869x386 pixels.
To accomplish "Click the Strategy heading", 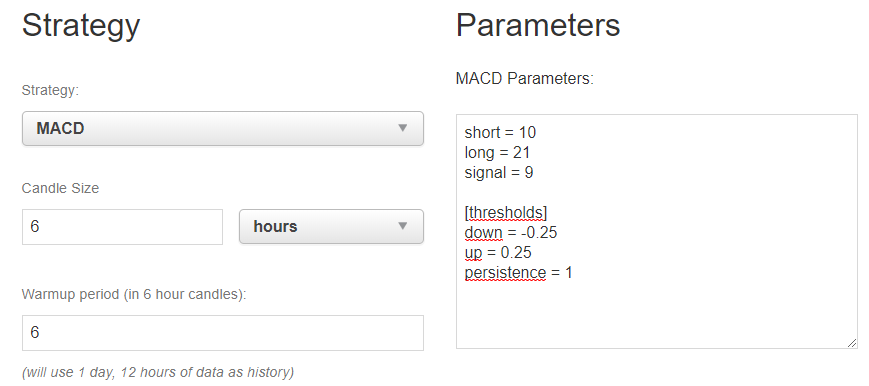I will (81, 26).
